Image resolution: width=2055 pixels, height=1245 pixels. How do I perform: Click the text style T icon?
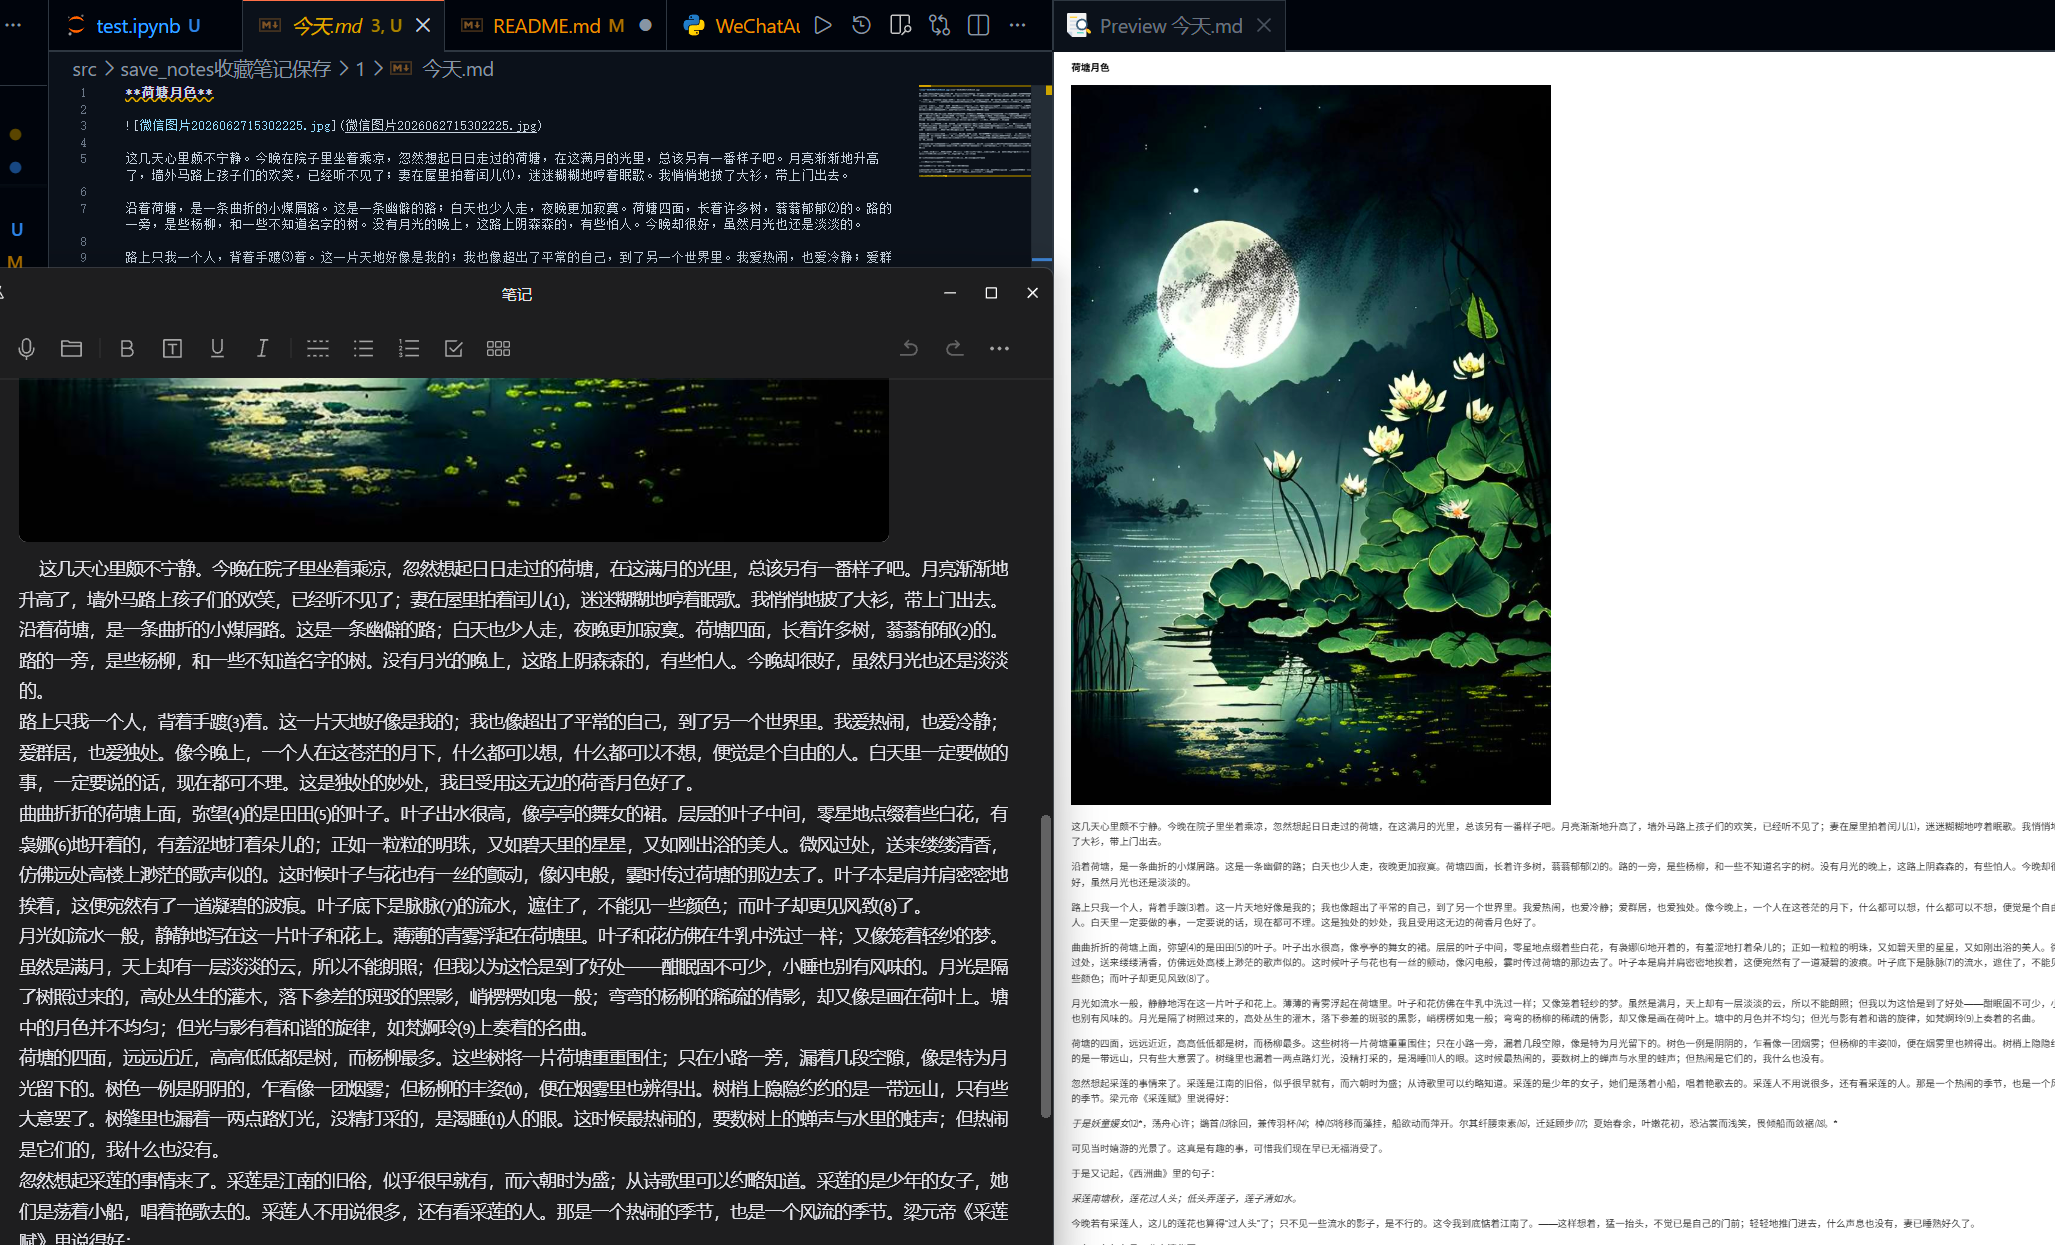coord(172,348)
